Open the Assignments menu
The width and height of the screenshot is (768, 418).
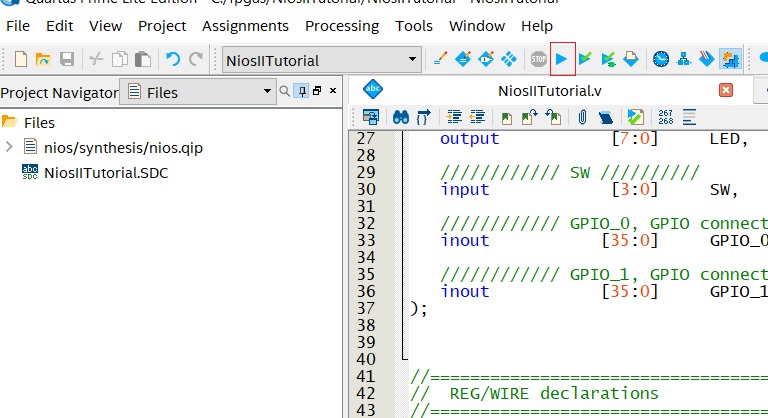[245, 26]
